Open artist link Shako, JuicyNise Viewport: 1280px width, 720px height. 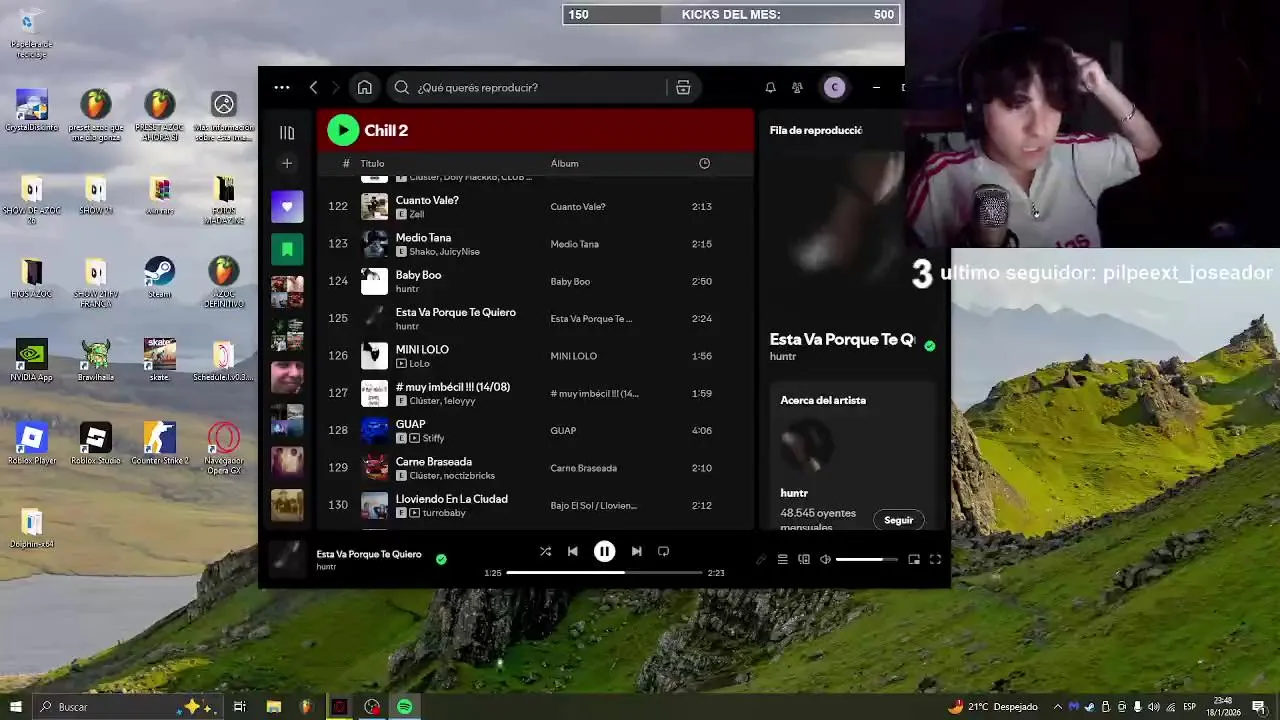coord(444,252)
